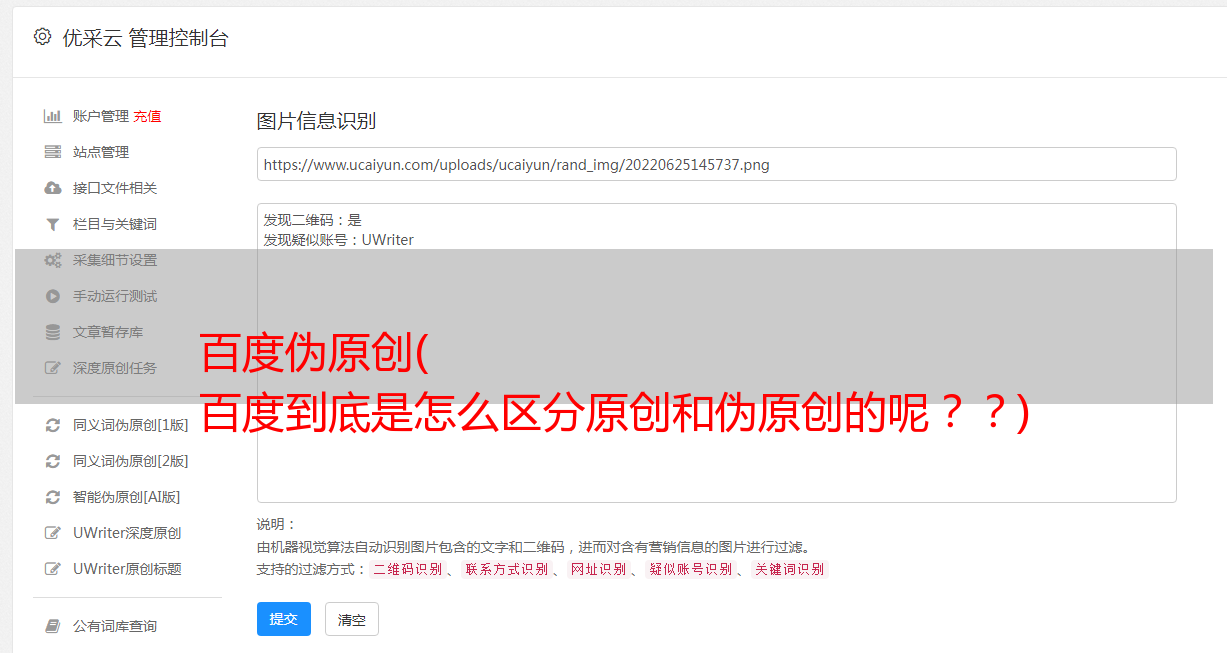The image size is (1227, 653).
Task: Open 深度原创任务 menu item
Action: pyautogui.click(x=115, y=368)
